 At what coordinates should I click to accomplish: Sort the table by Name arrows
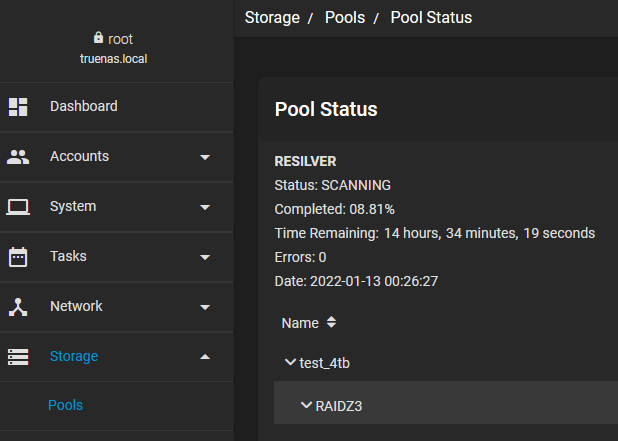(x=331, y=322)
